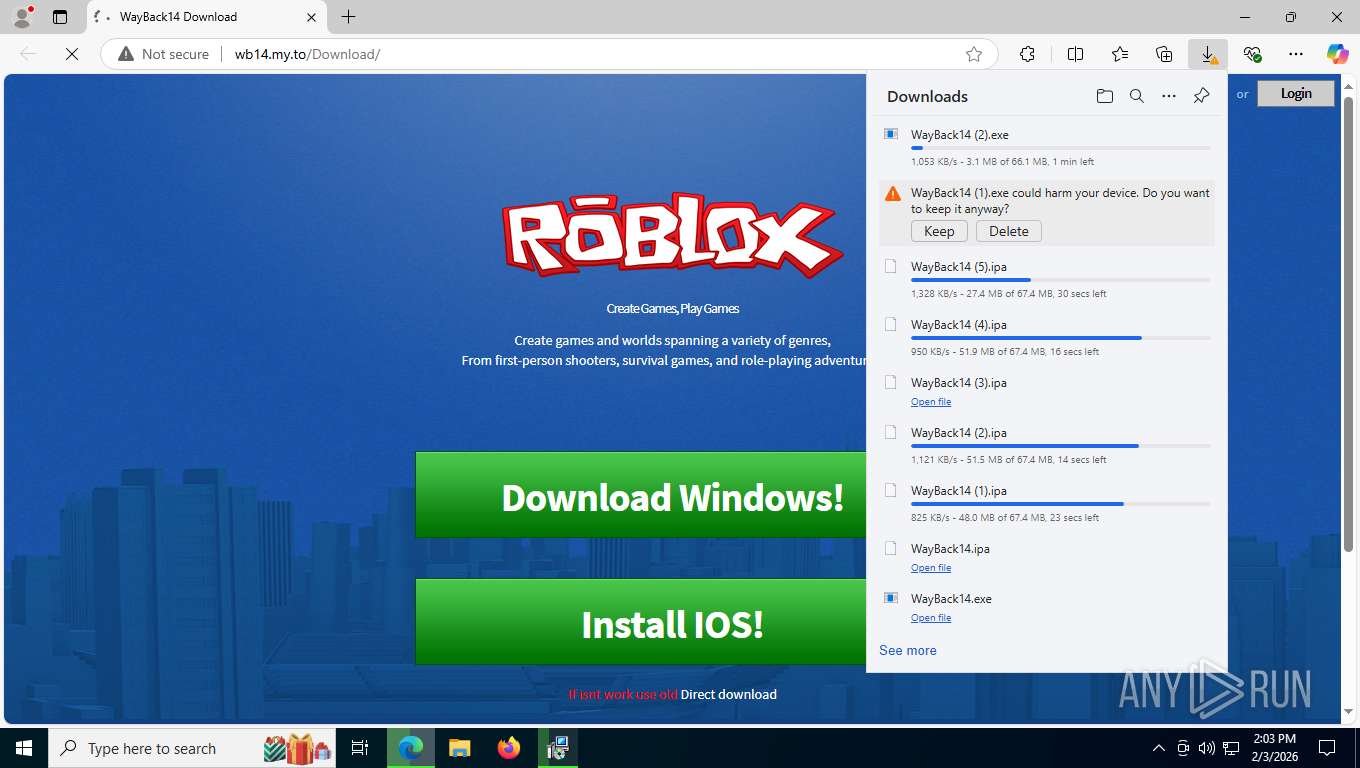Image resolution: width=1360 pixels, height=768 pixels.
Task: Select the WayBack14 Download tab
Action: [x=205, y=17]
